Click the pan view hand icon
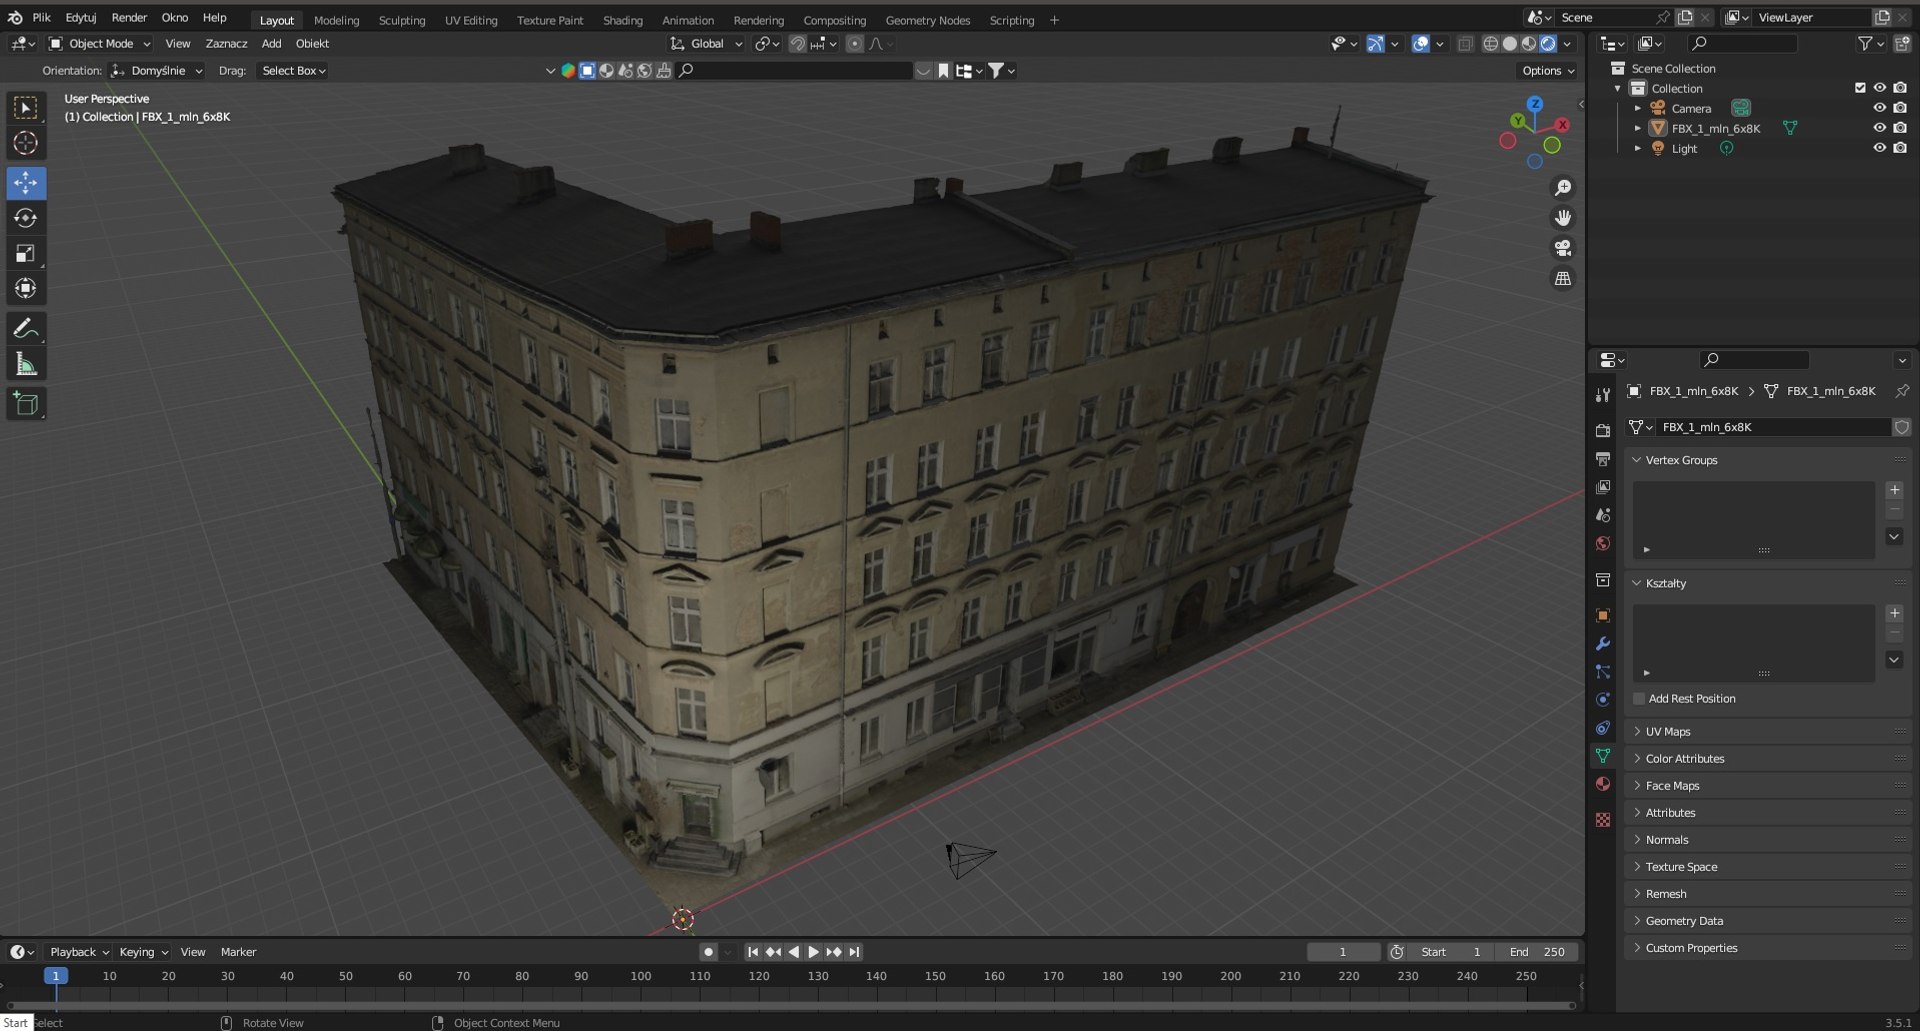Screen dimensions: 1920x1031 click(x=1562, y=218)
